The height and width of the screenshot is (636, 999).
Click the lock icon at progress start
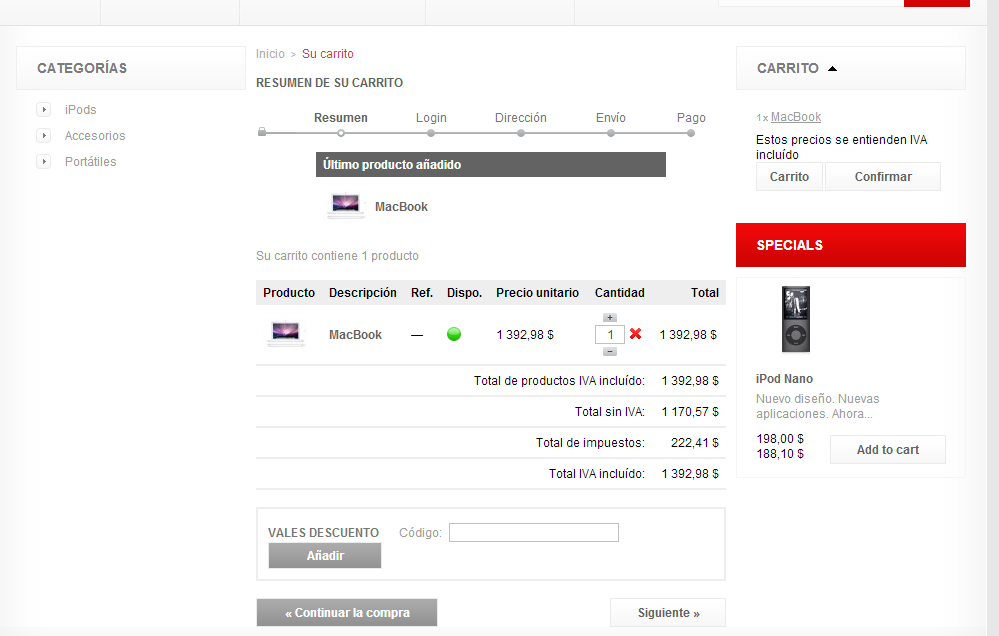click(262, 132)
